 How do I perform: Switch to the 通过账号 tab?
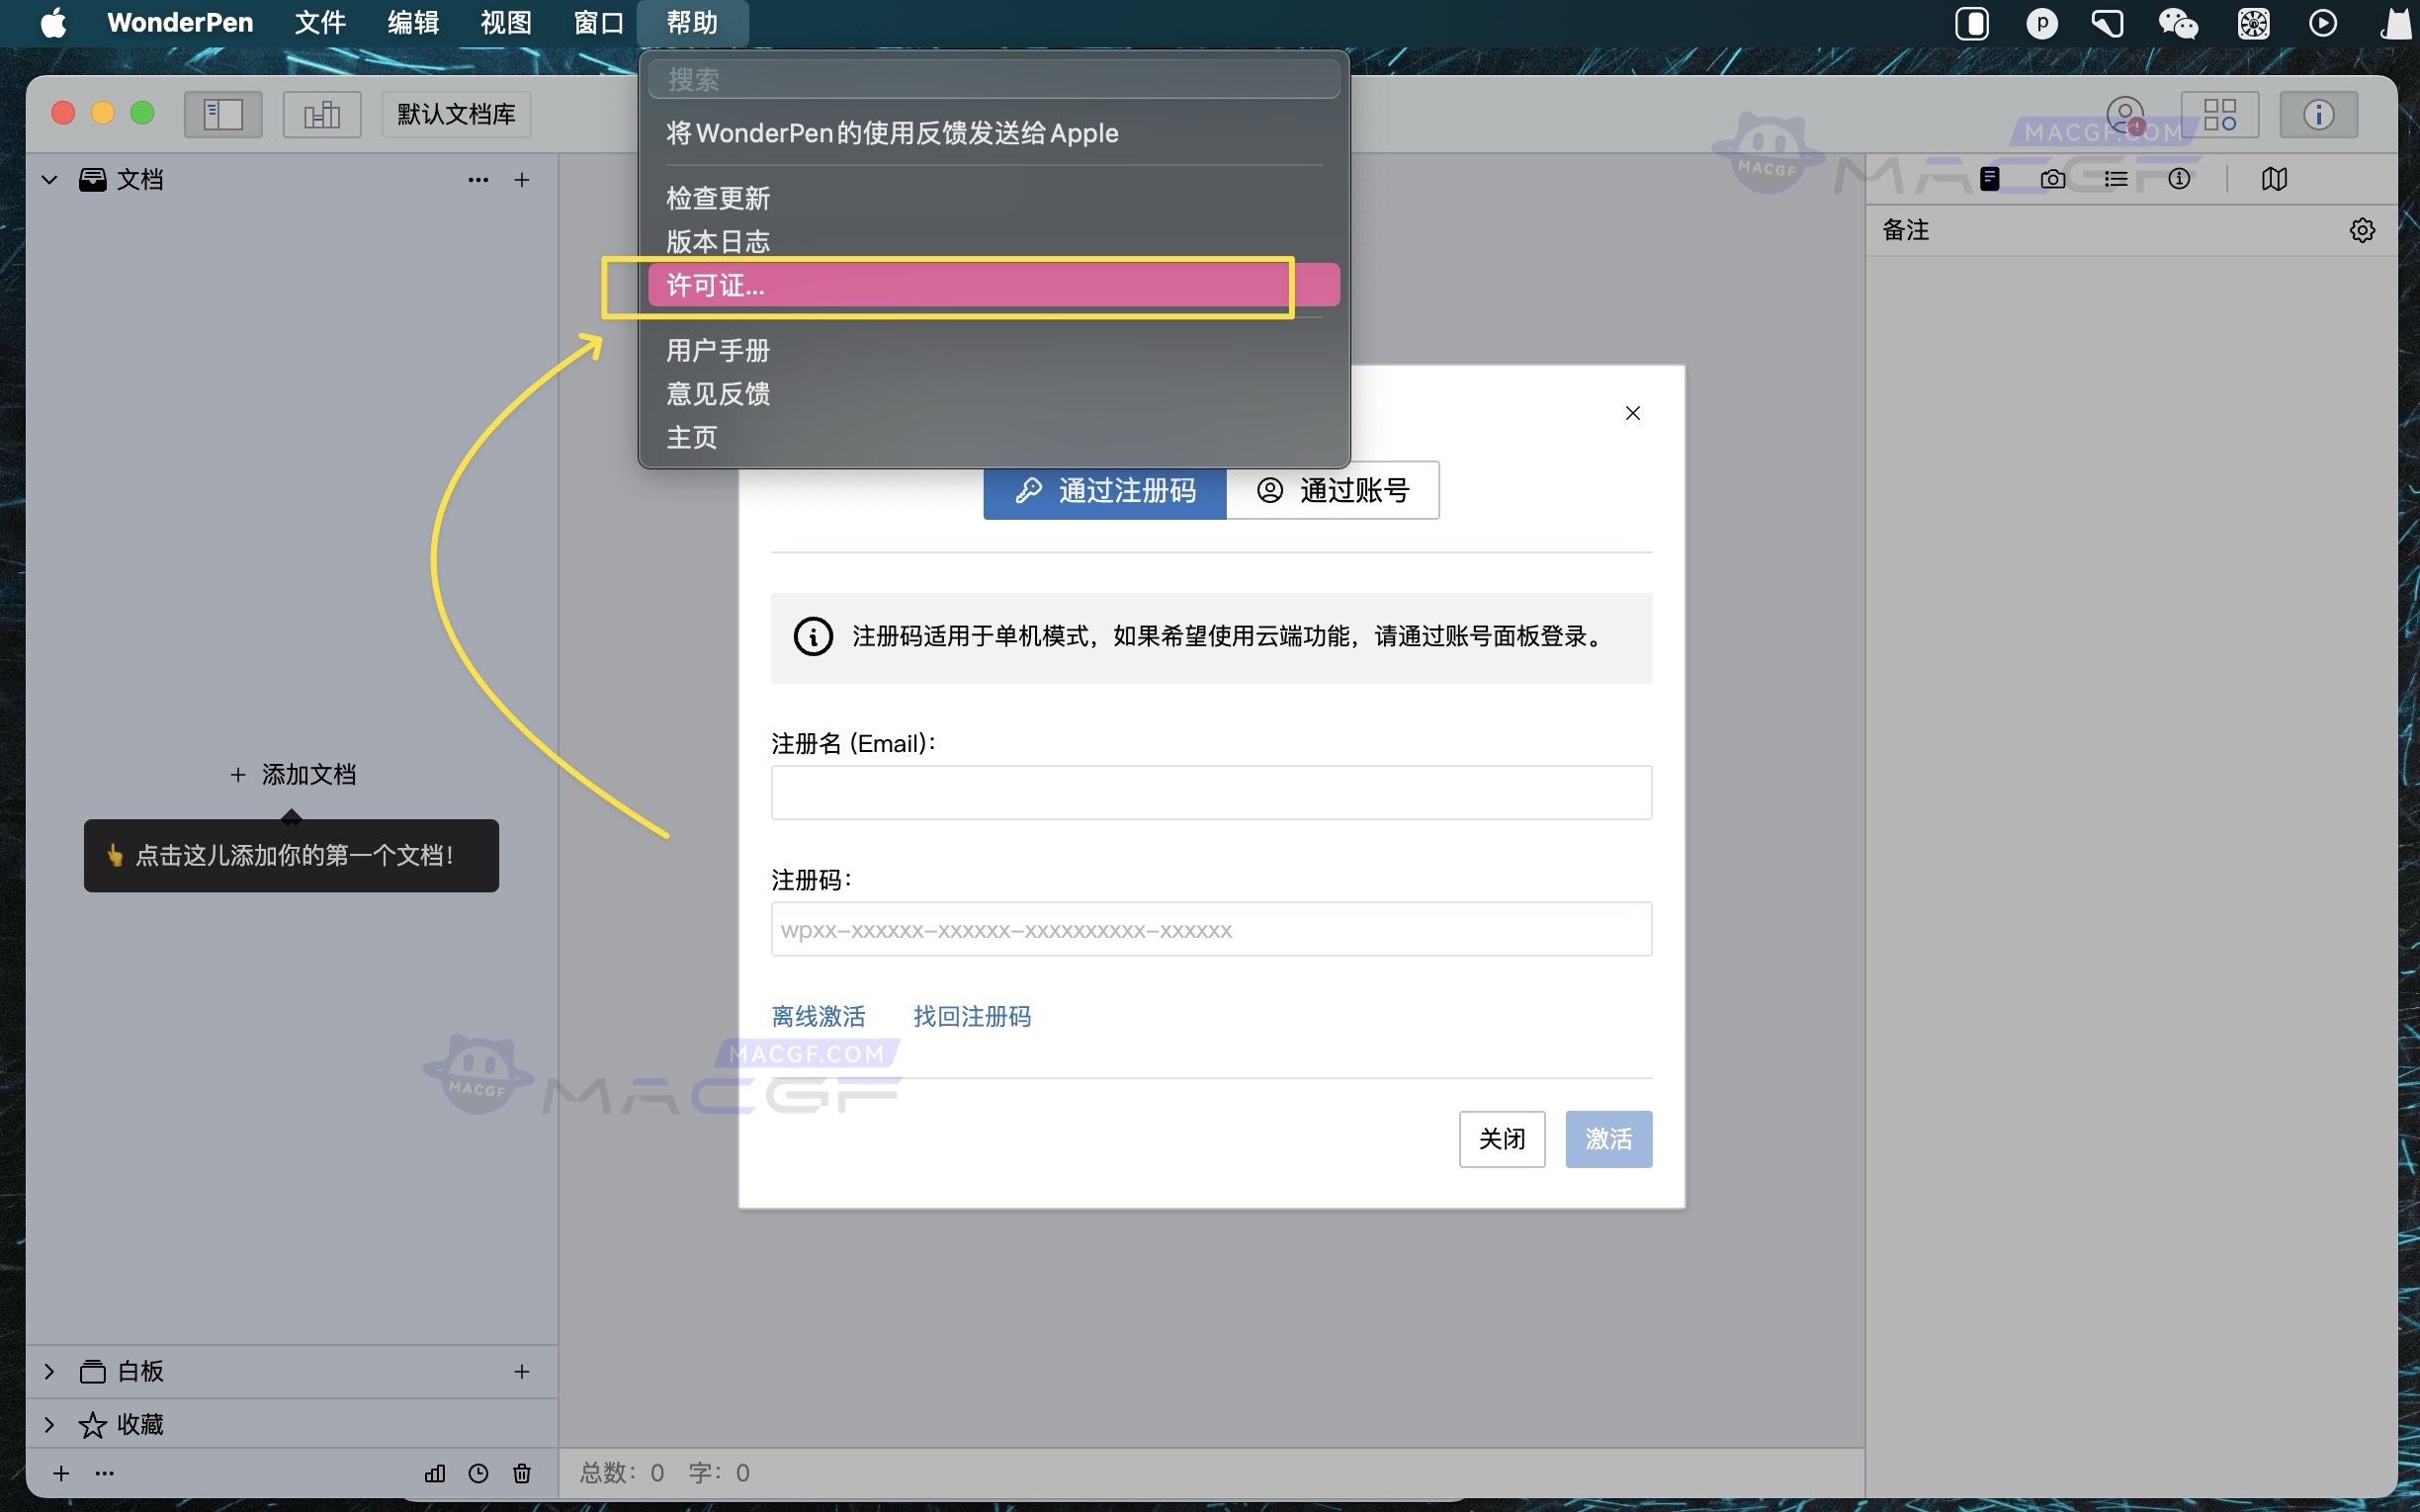tap(1333, 490)
